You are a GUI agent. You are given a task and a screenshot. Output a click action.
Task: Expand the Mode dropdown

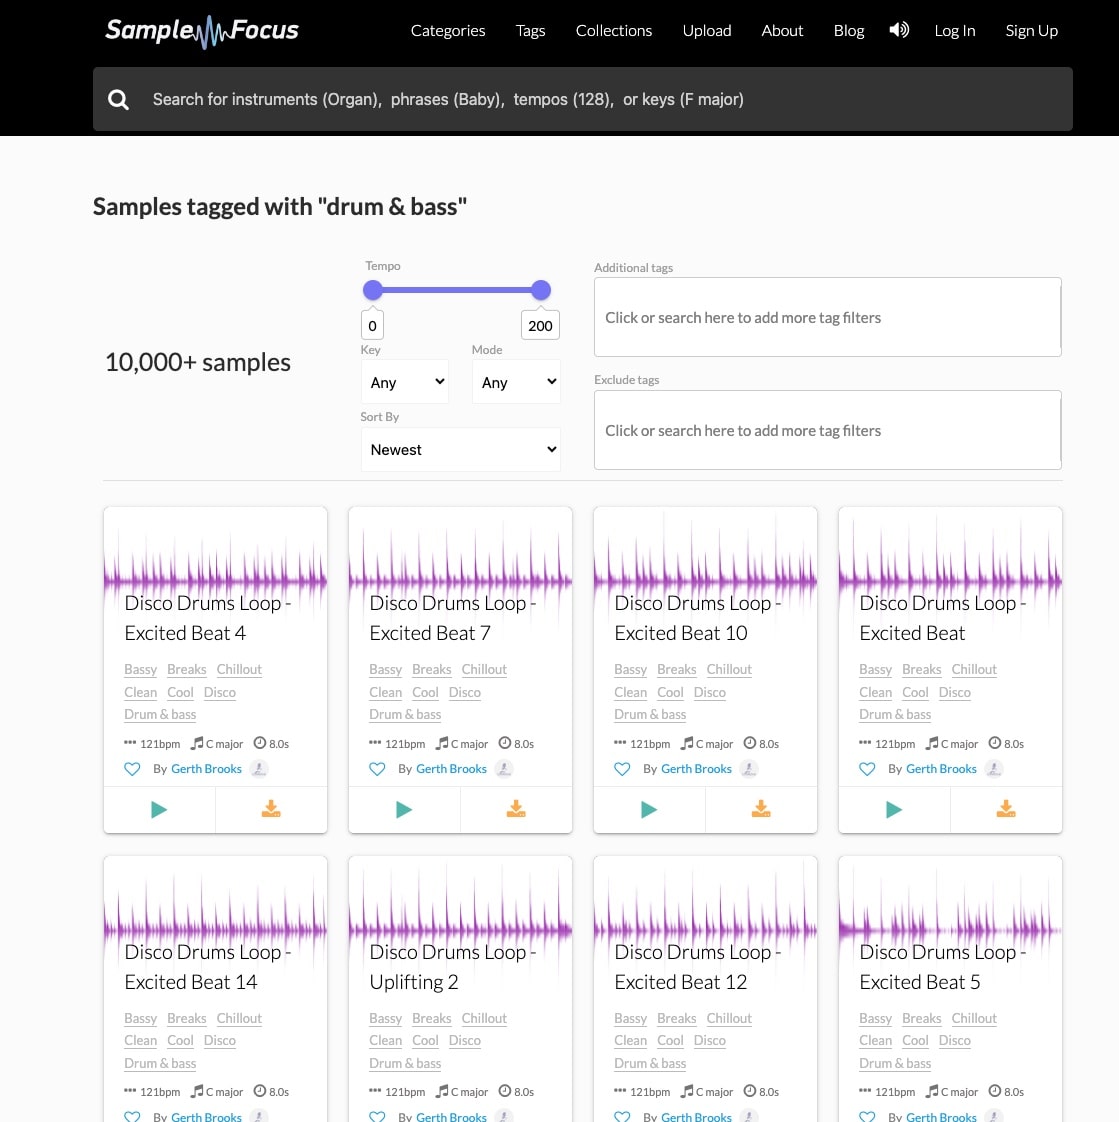(x=516, y=382)
